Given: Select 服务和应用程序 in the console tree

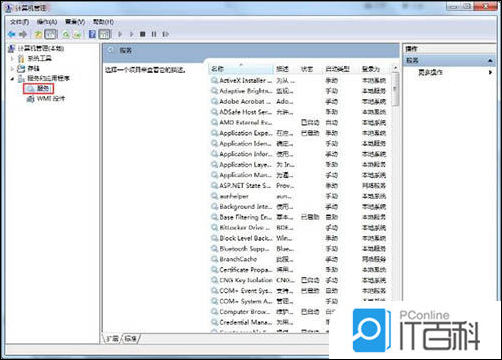Looking at the screenshot, I should click(x=48, y=79).
